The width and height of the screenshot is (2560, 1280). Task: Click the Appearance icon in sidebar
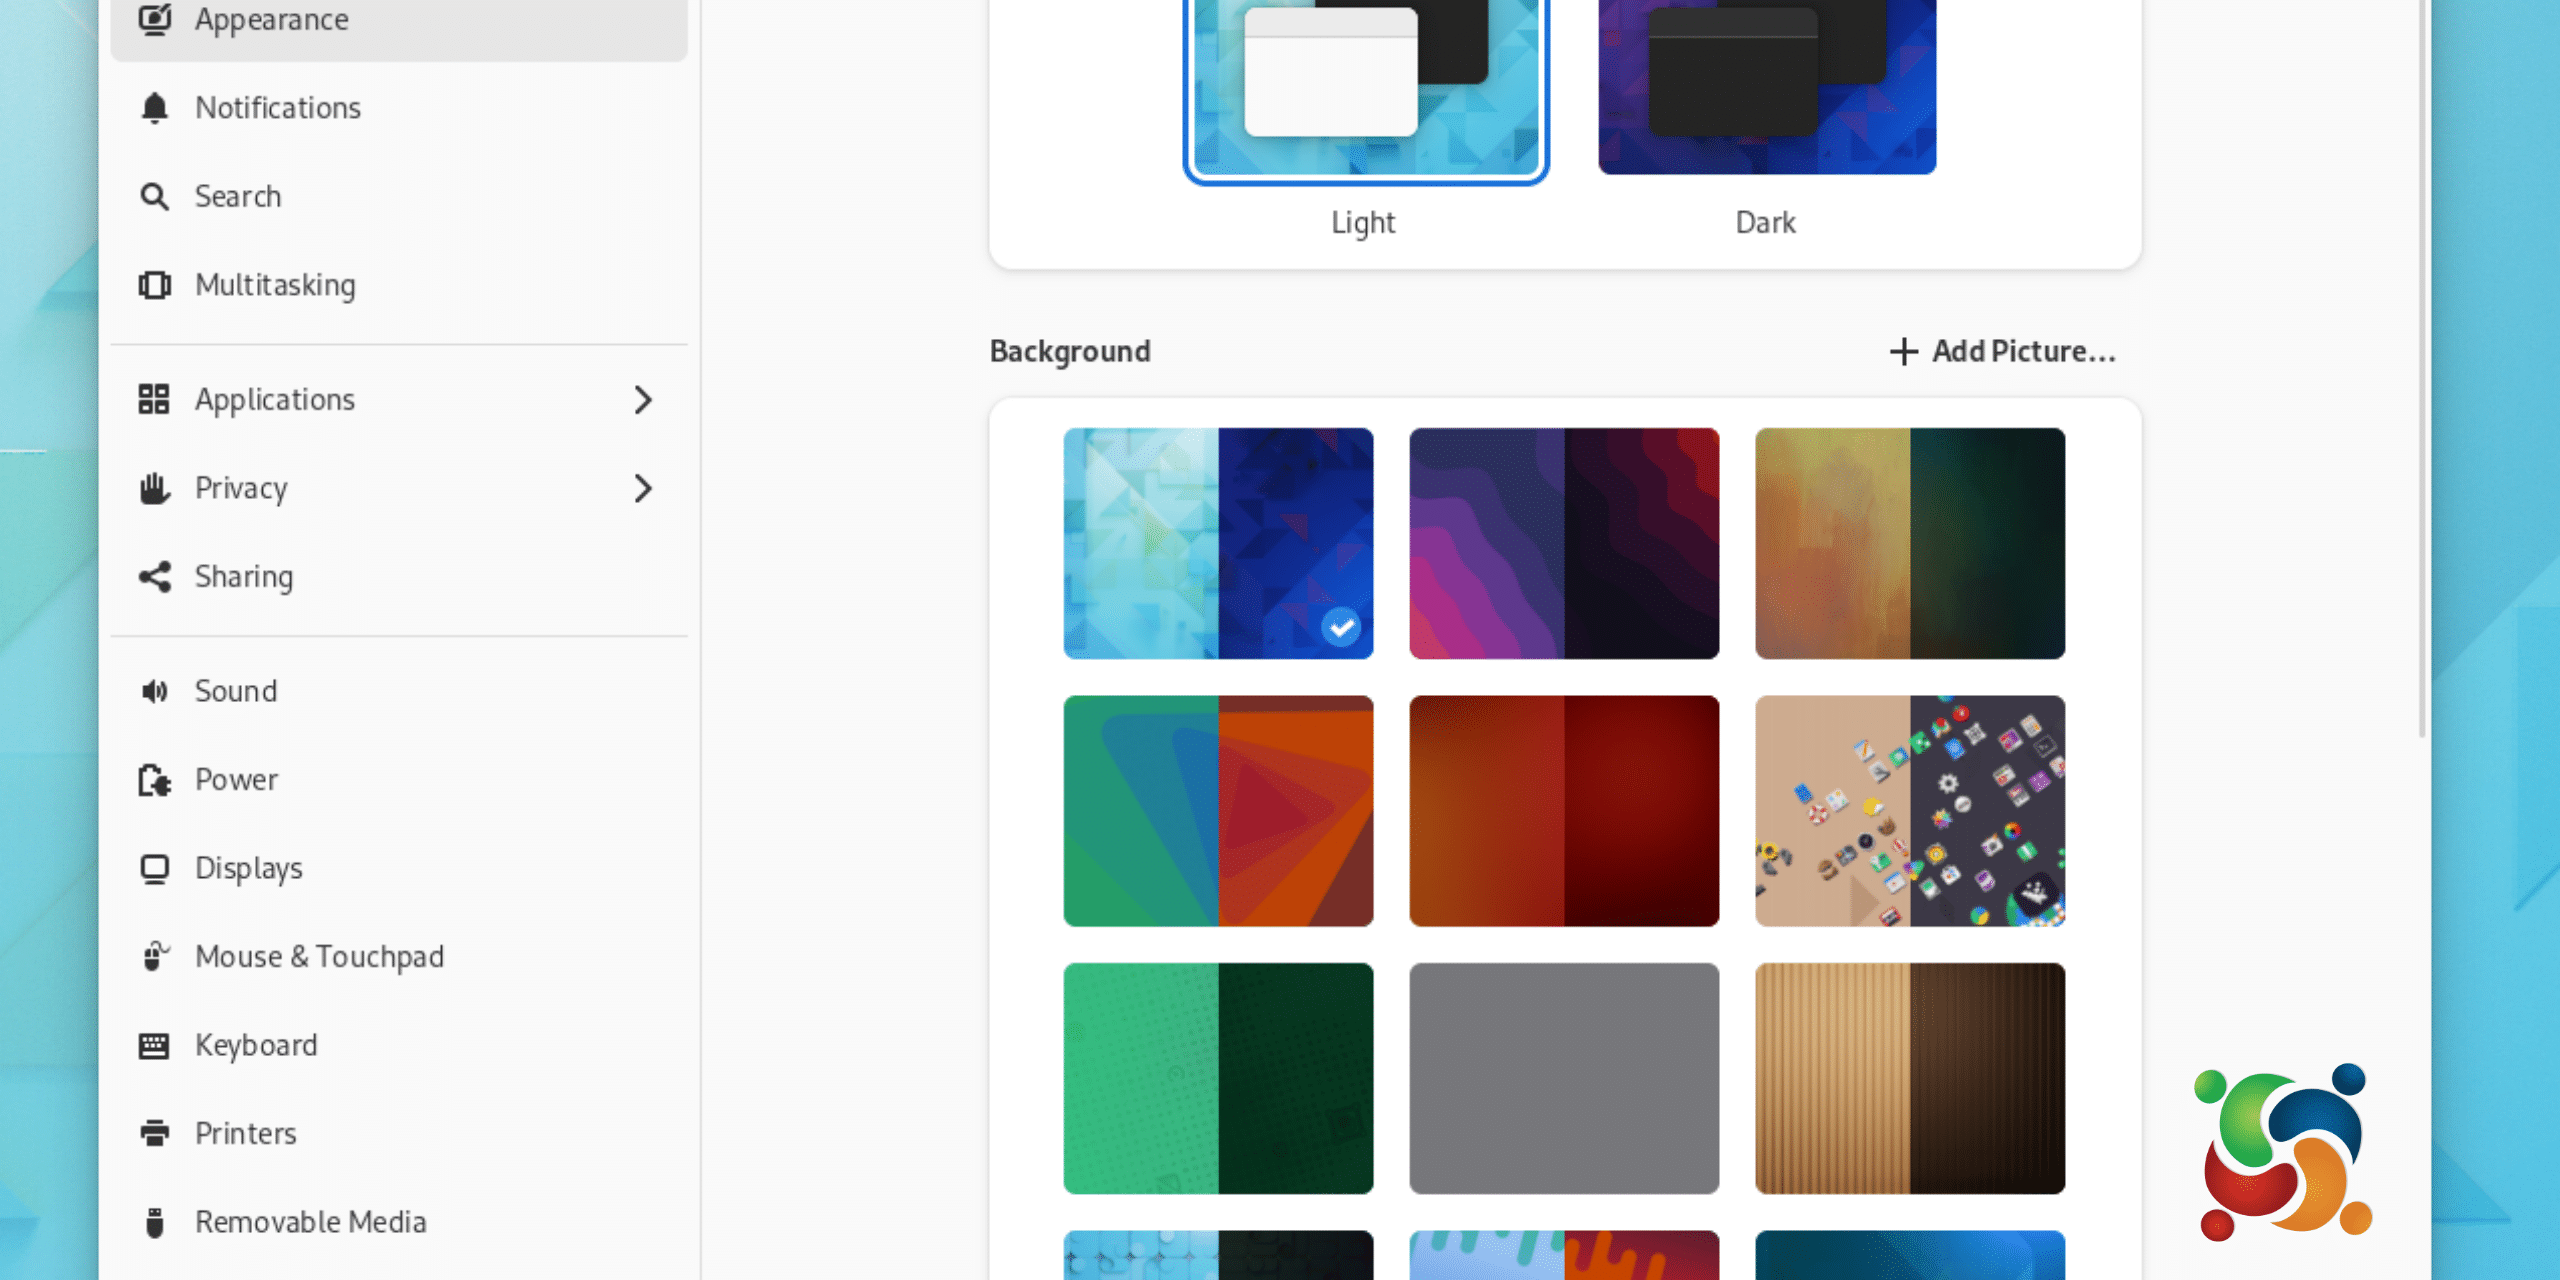[154, 19]
